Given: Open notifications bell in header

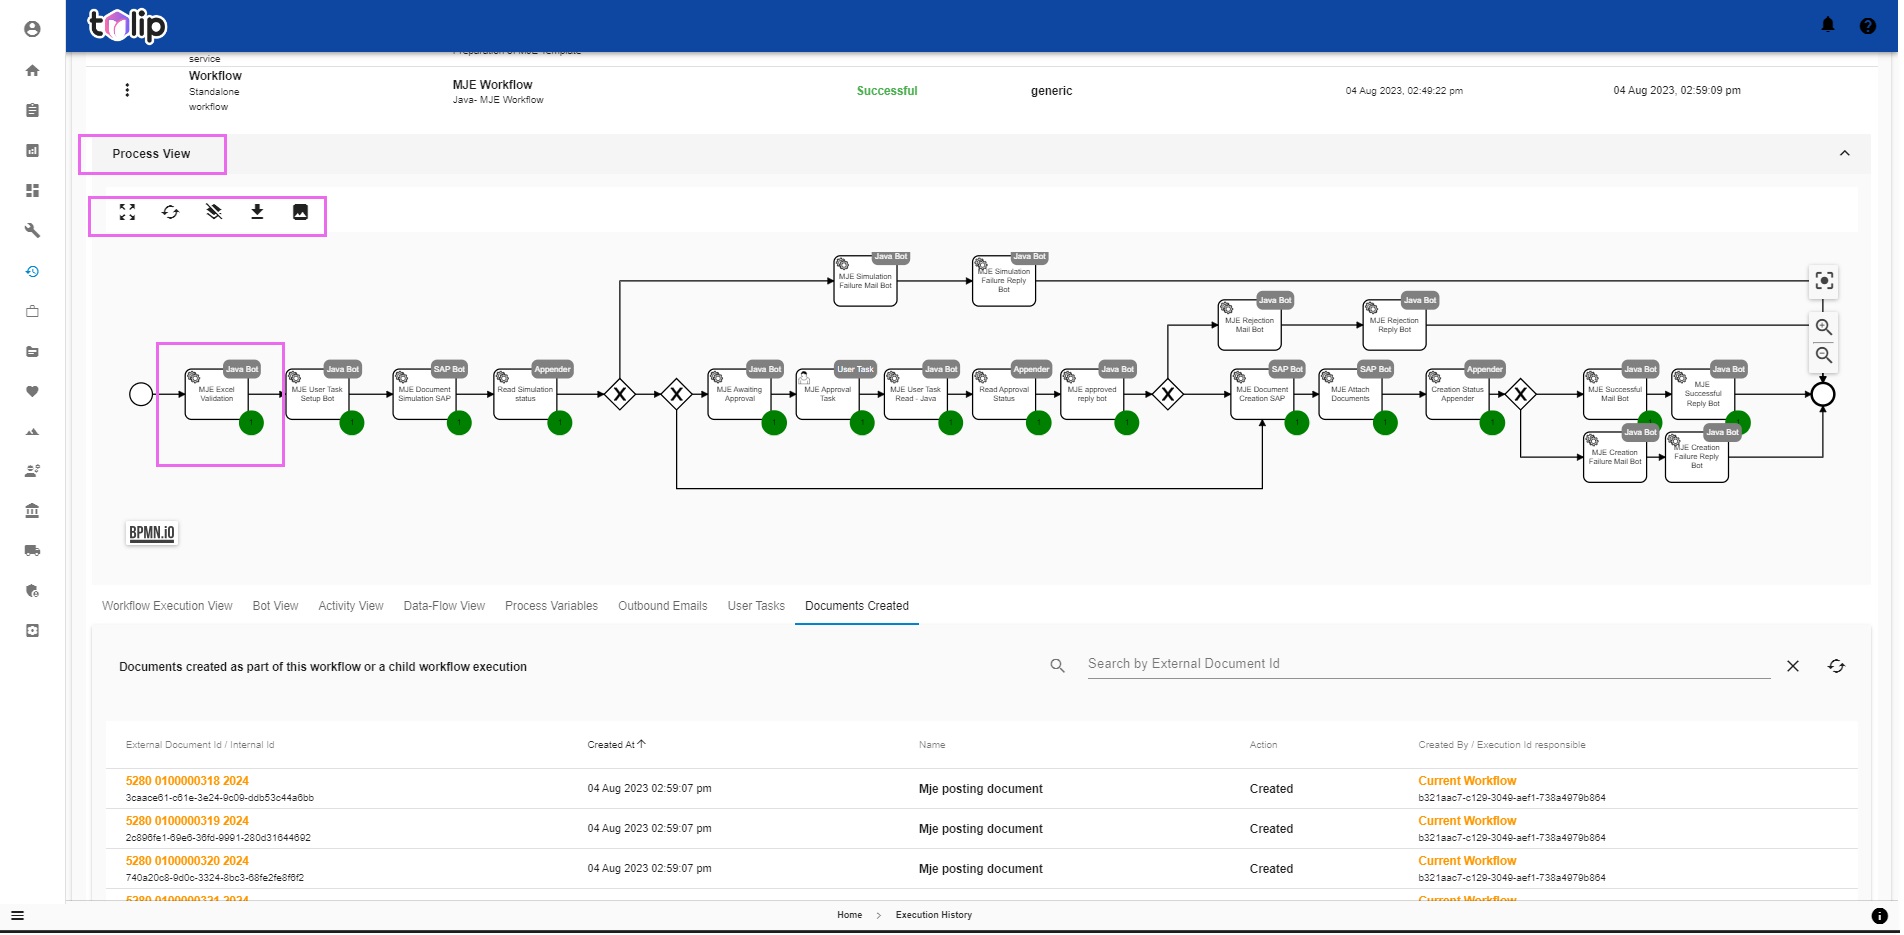Looking at the screenshot, I should click(x=1828, y=25).
